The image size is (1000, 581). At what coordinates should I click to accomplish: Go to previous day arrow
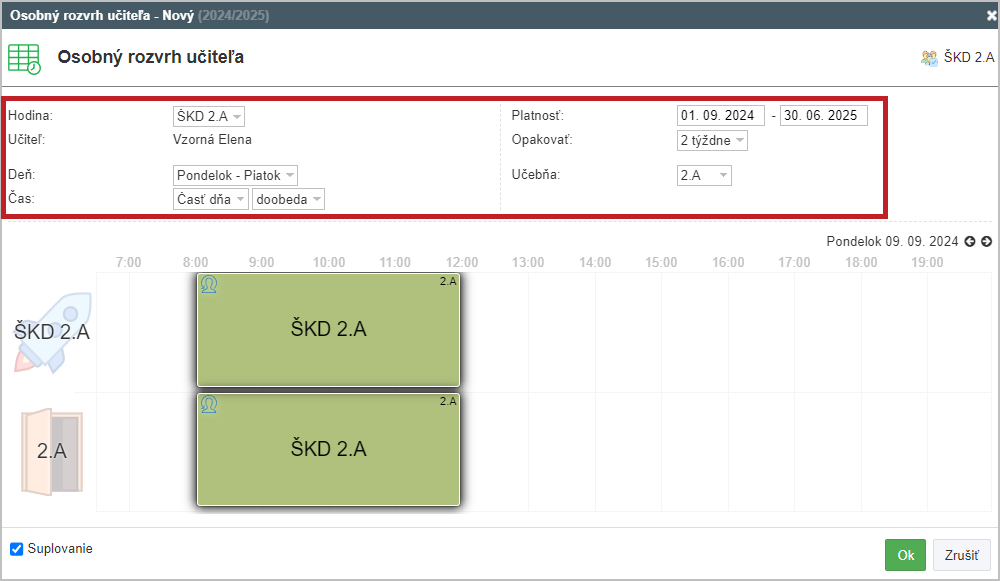tap(970, 242)
